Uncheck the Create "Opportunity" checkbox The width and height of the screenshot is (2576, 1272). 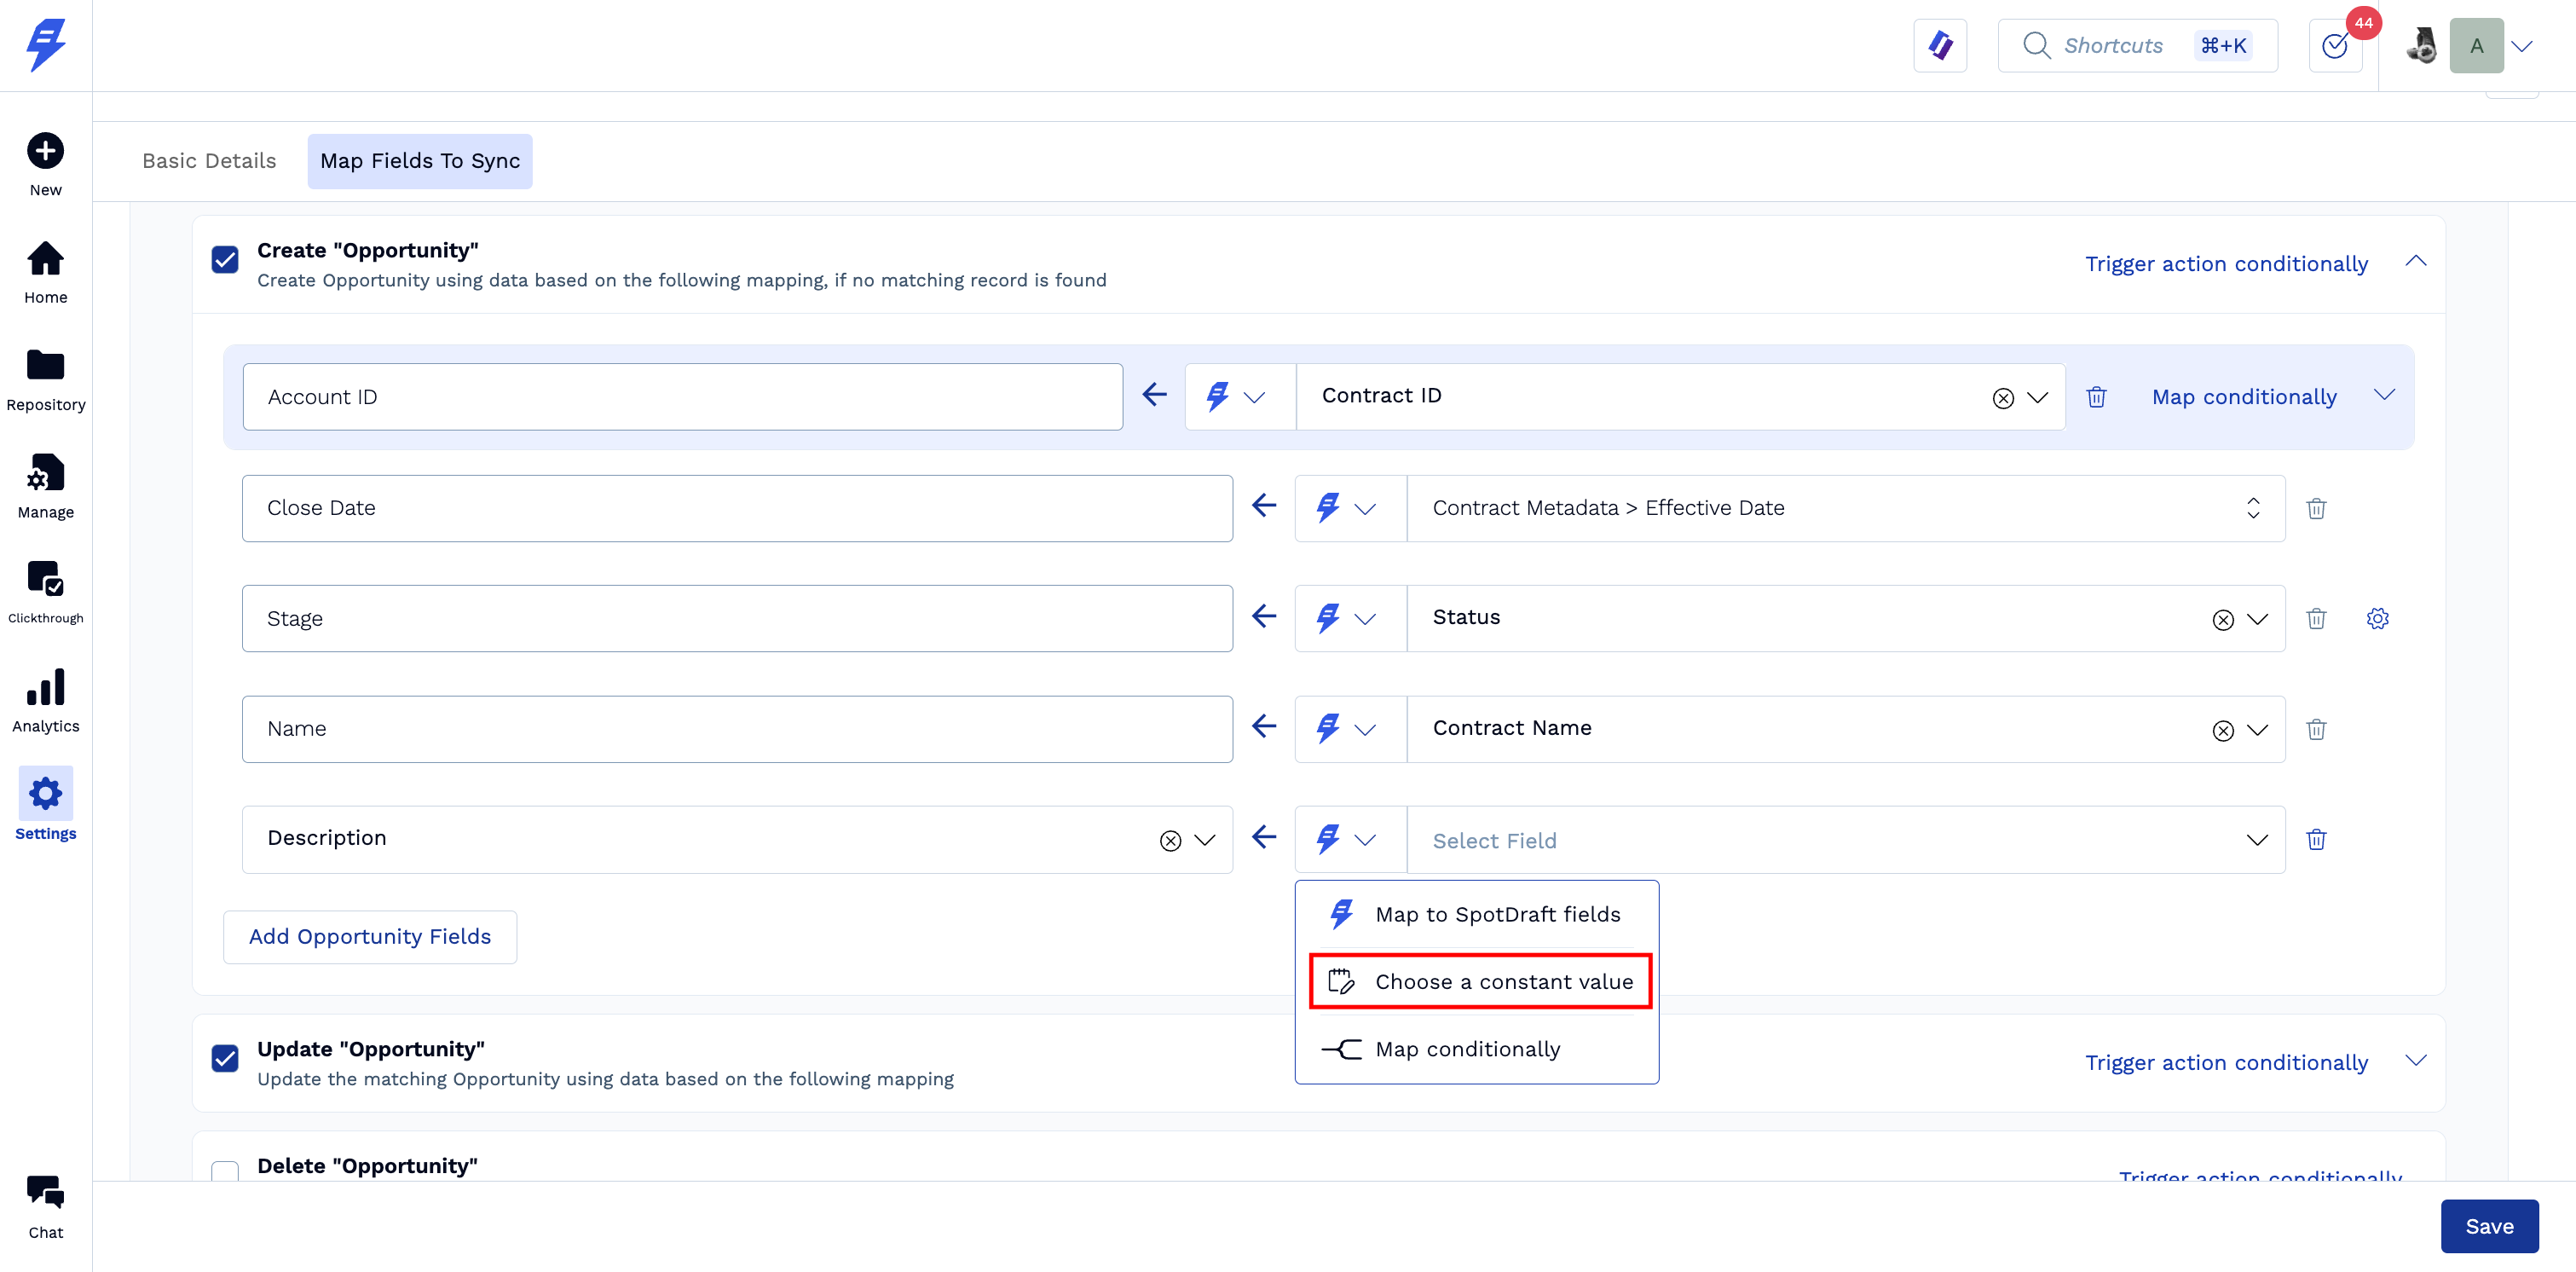pyautogui.click(x=225, y=260)
